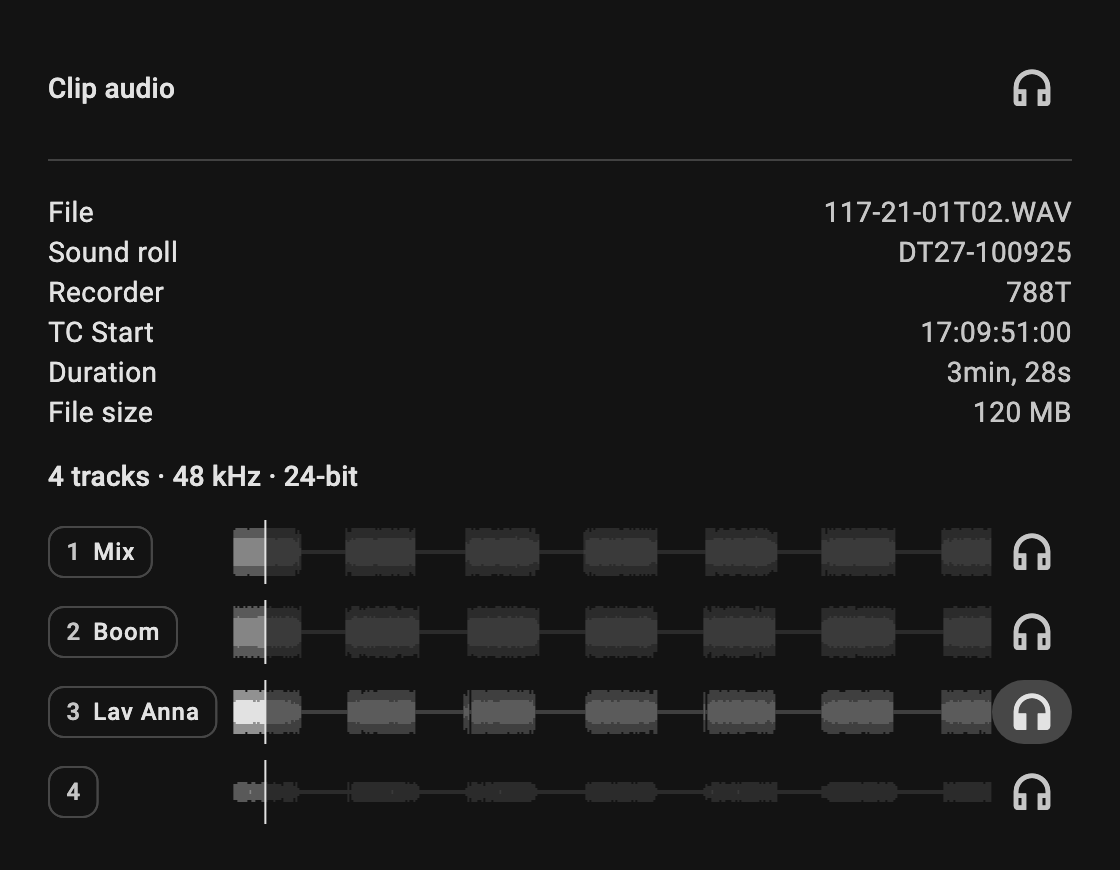Click recorder value 788T
The height and width of the screenshot is (870, 1120).
[x=1039, y=292]
